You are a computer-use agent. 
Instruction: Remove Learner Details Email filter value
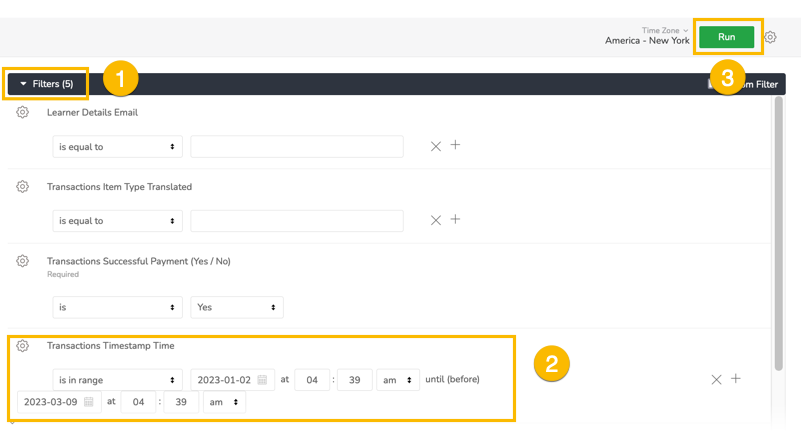click(436, 147)
